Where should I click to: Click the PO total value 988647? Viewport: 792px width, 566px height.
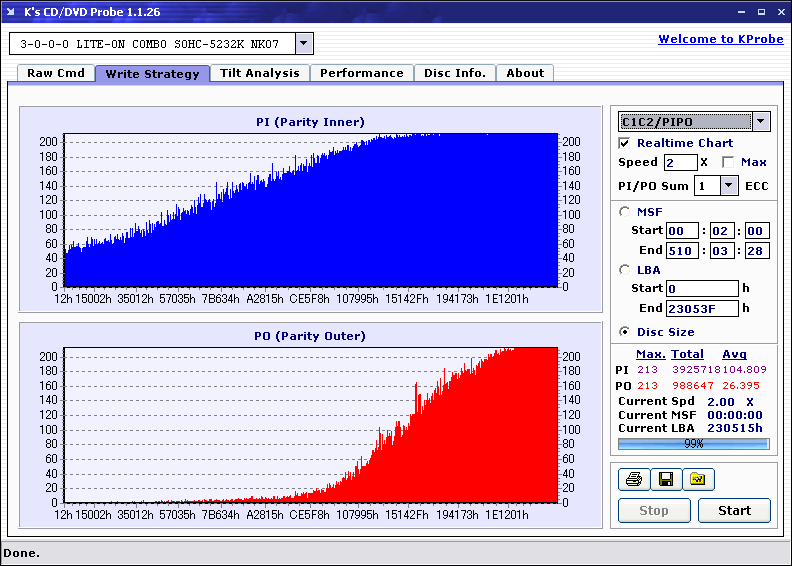692,386
